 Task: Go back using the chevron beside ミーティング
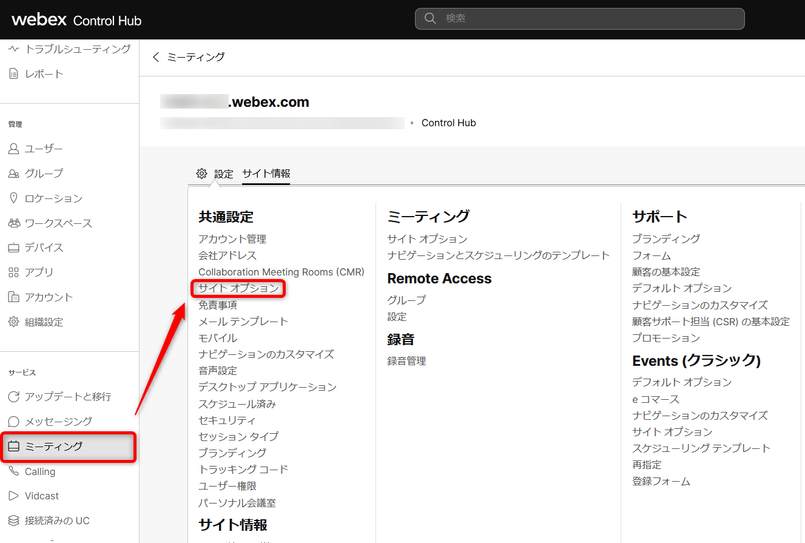tap(156, 57)
